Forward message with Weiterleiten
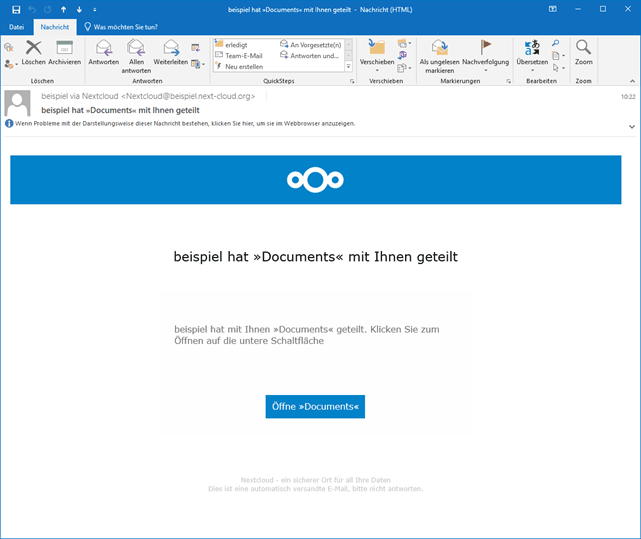 click(171, 53)
